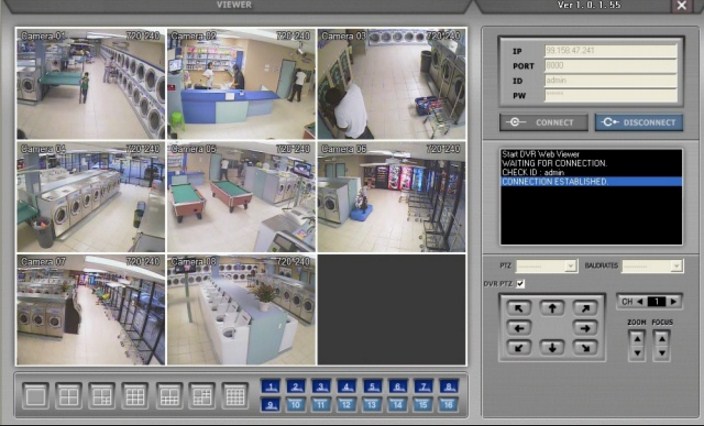Select Camera 05 pool tables feed
Viewport: 704px width, 426px height.
[x=242, y=197]
